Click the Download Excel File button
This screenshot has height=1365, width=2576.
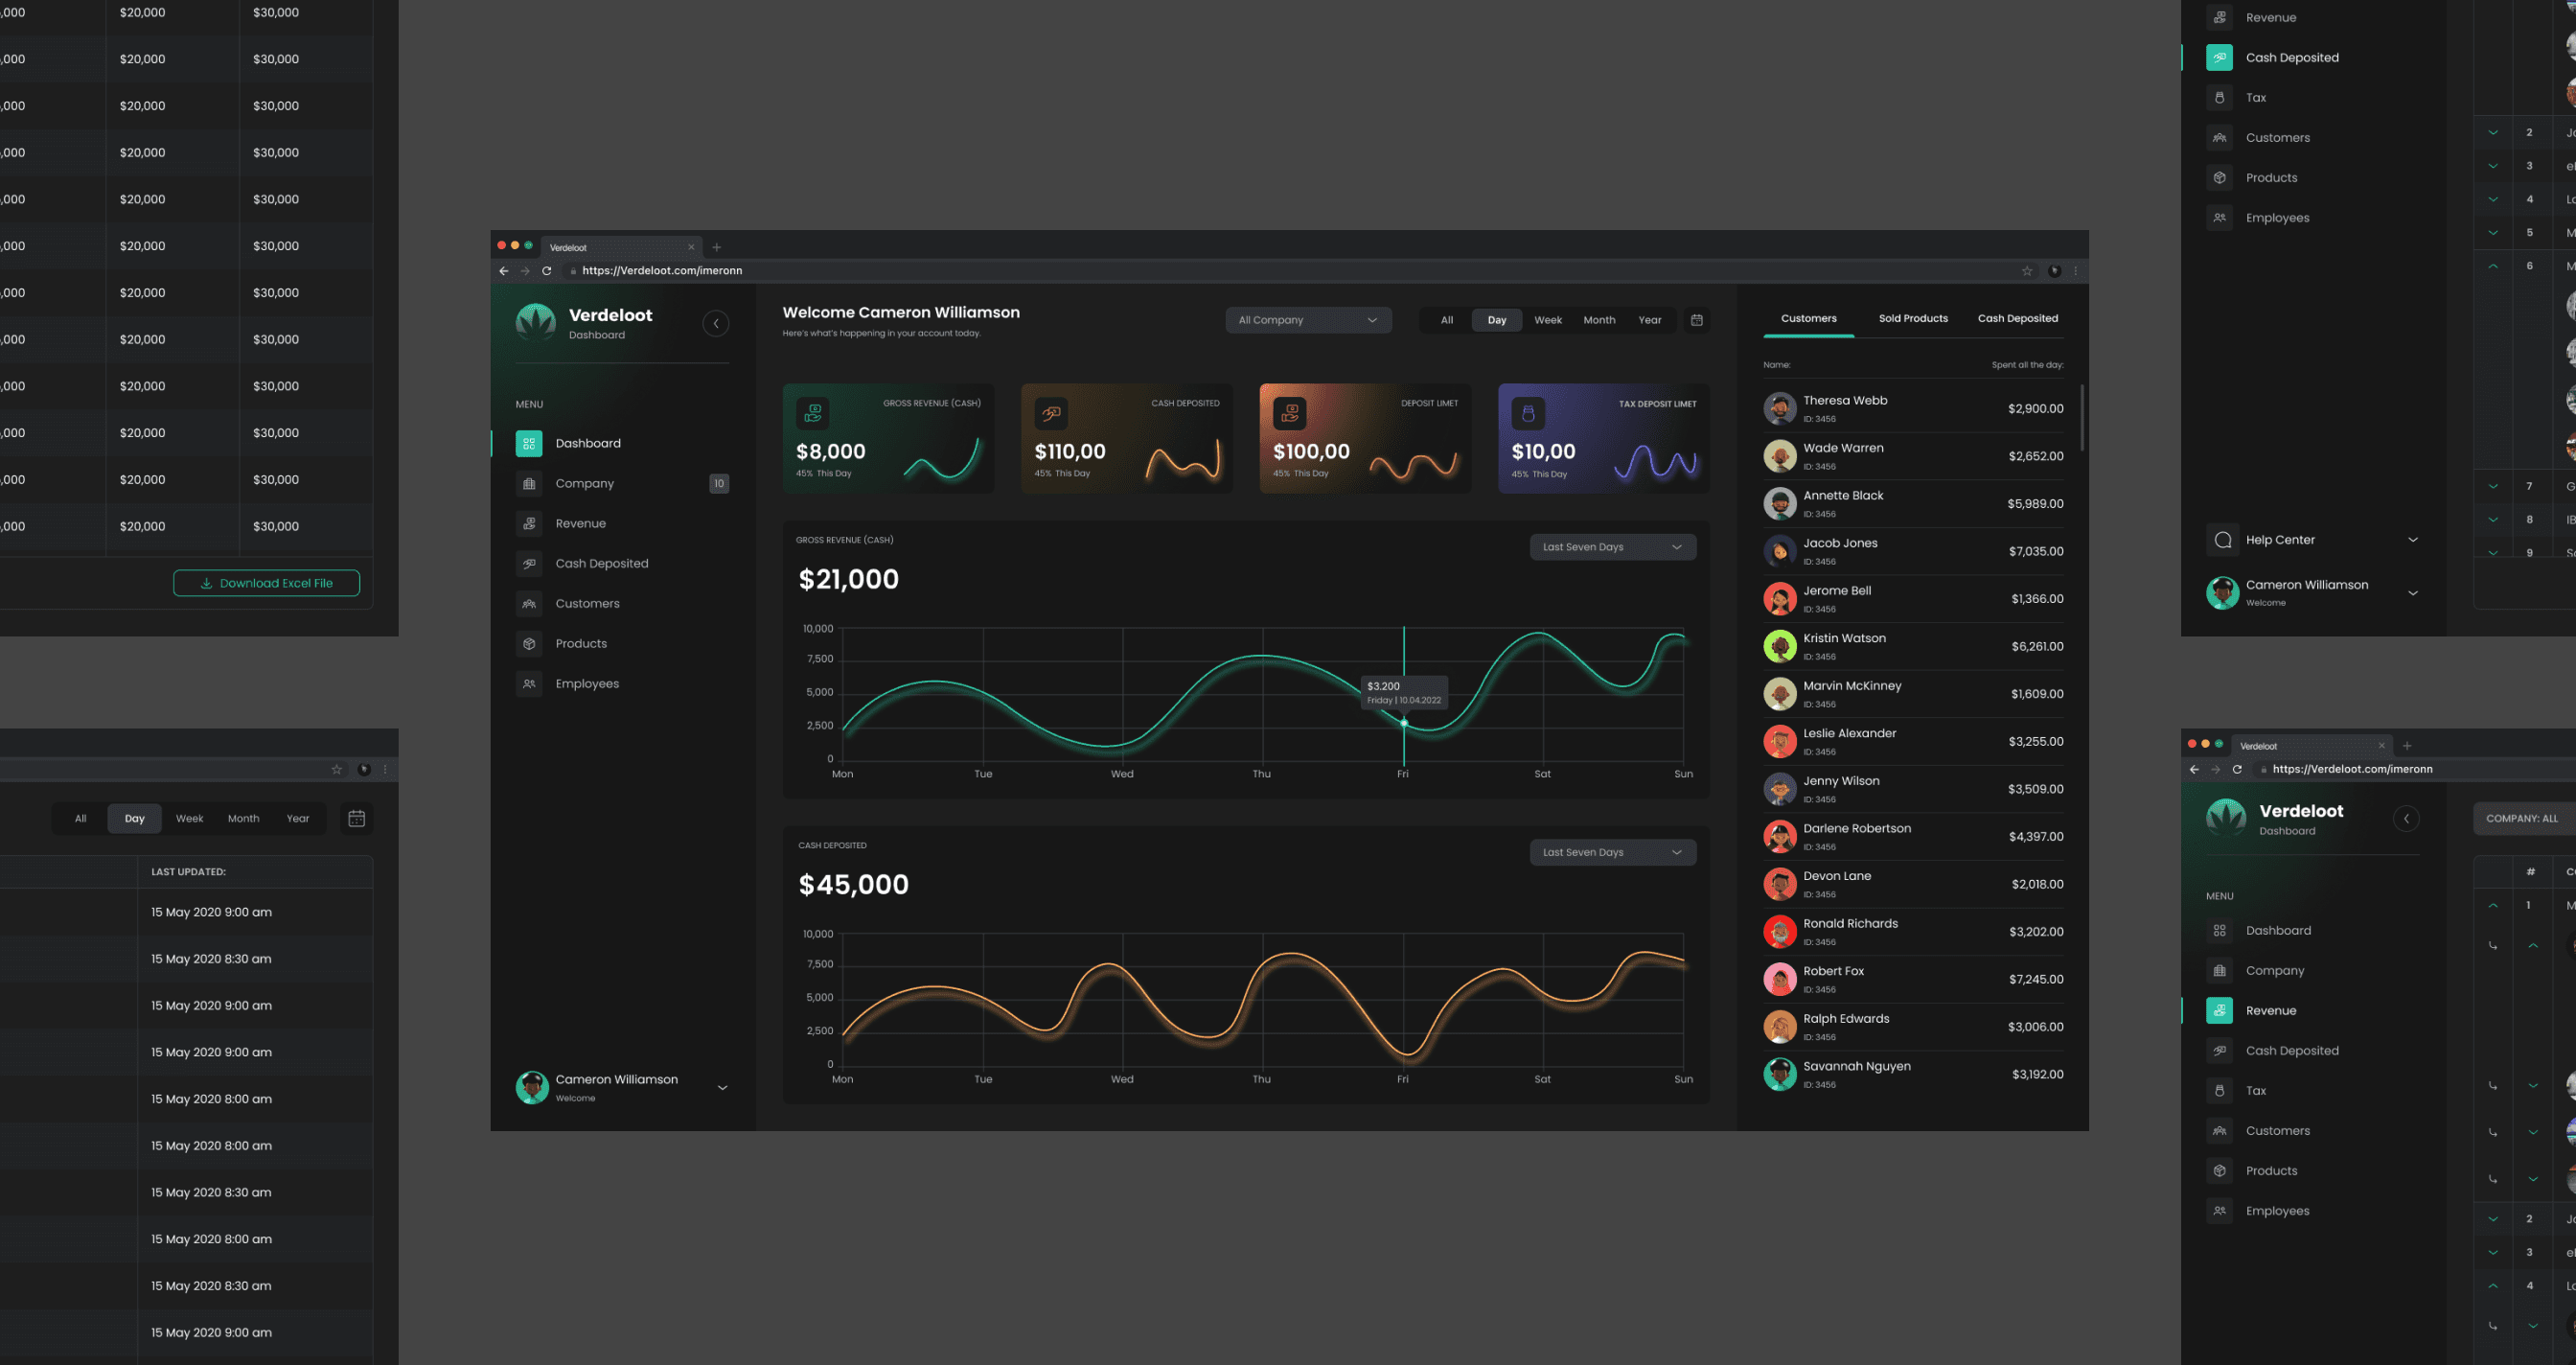(x=266, y=583)
